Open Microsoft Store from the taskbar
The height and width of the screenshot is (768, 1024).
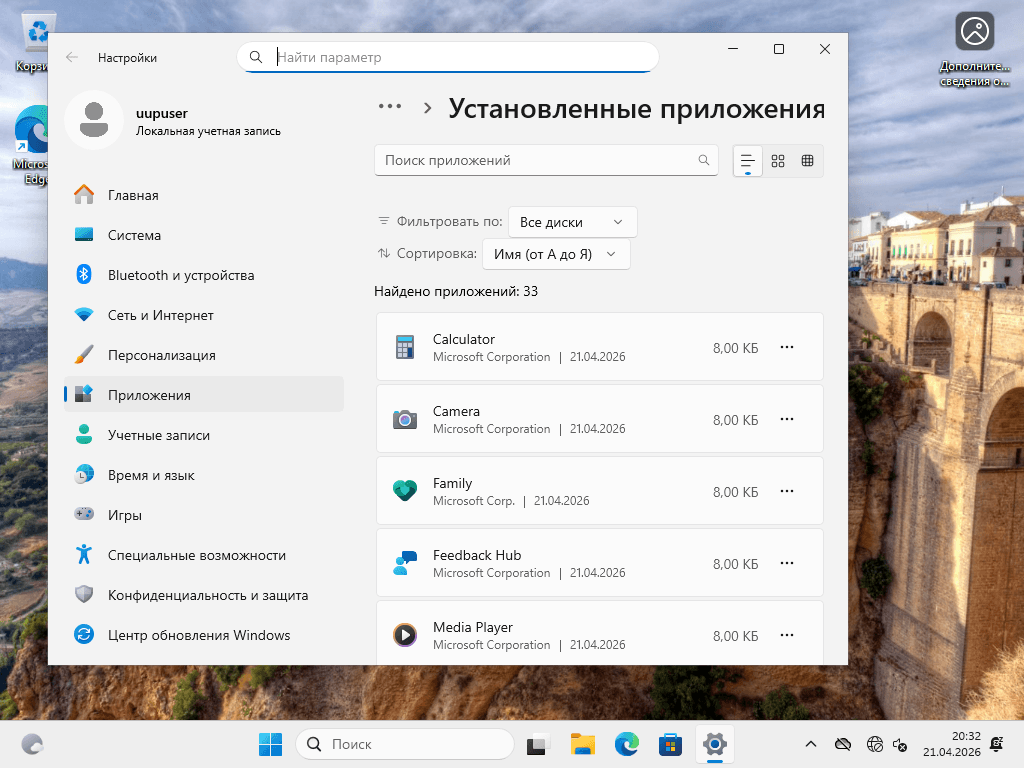[x=670, y=744]
